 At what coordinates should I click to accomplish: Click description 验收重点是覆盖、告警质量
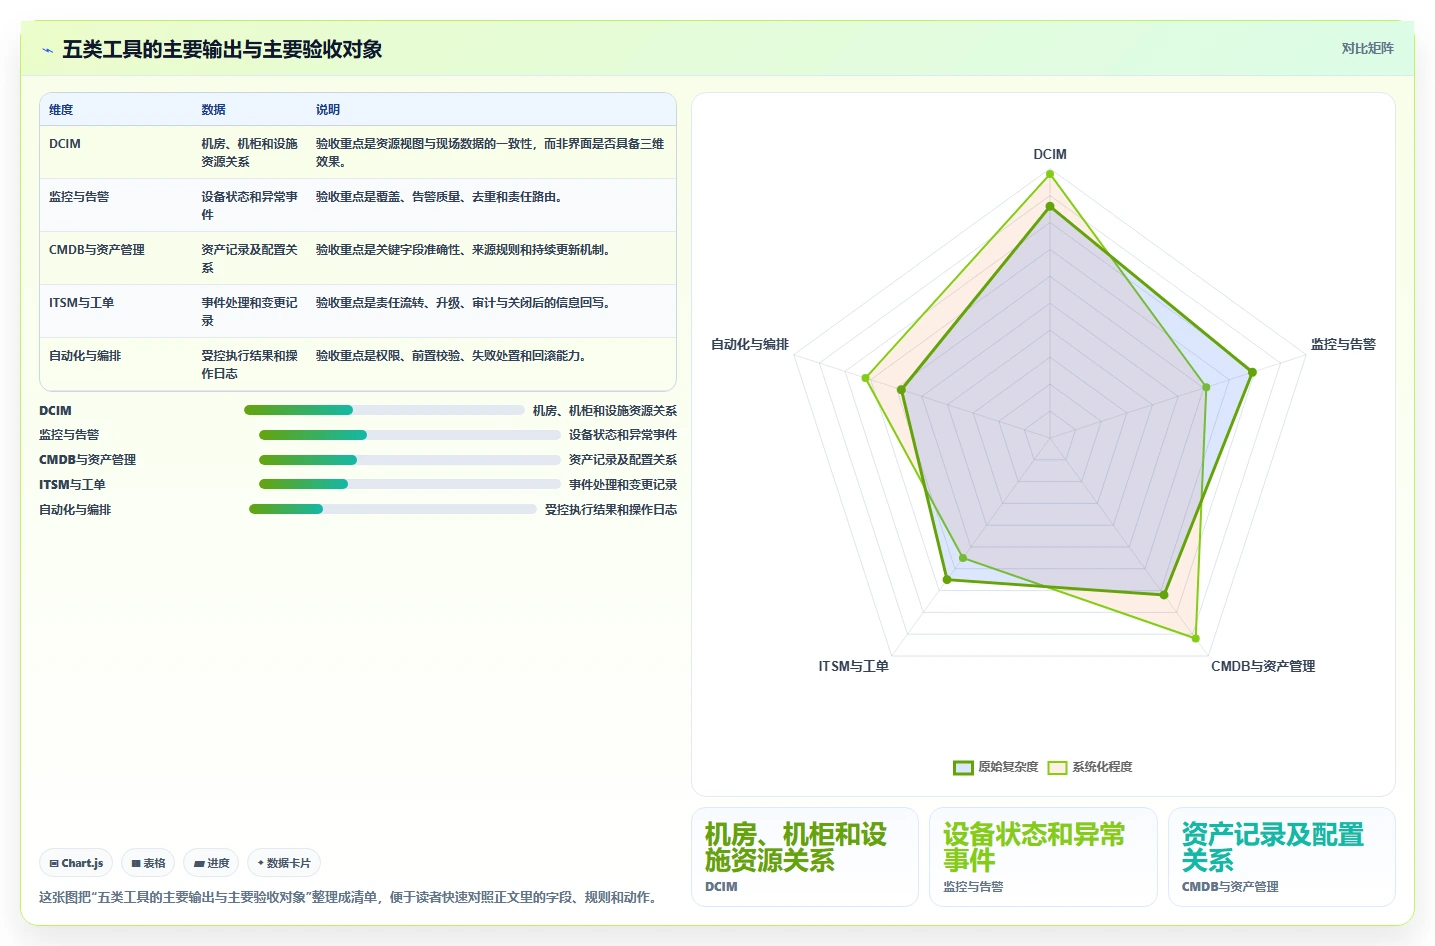439,197
